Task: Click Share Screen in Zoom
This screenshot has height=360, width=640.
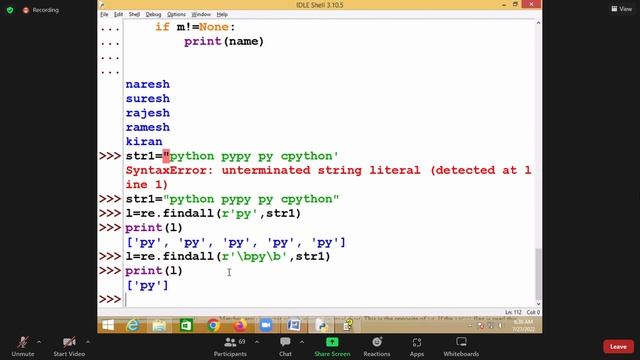Action: [x=332, y=346]
